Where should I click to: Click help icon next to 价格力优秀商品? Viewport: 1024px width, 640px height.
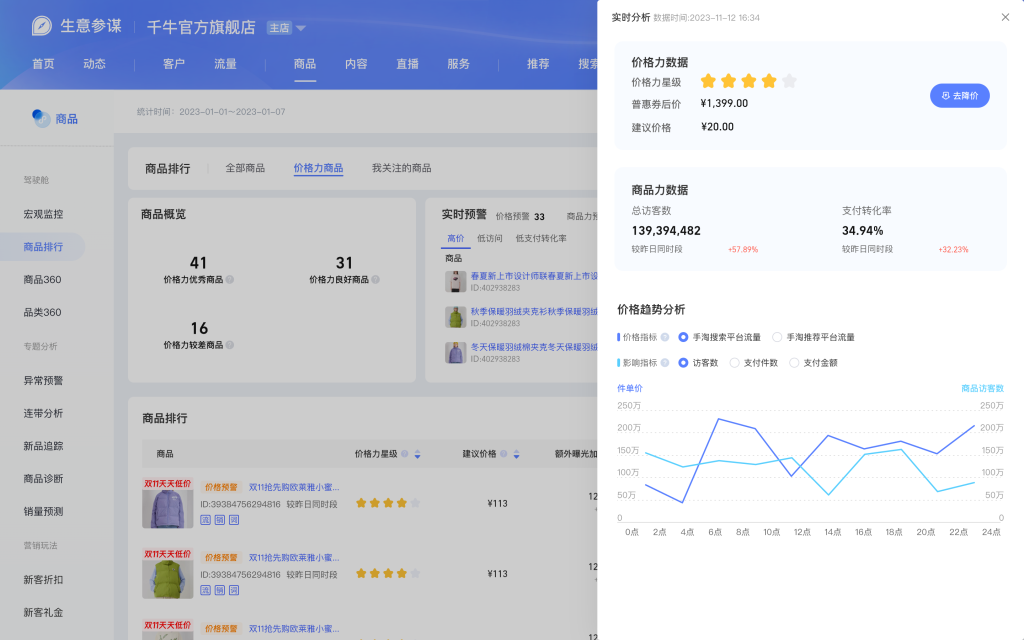click(x=230, y=280)
